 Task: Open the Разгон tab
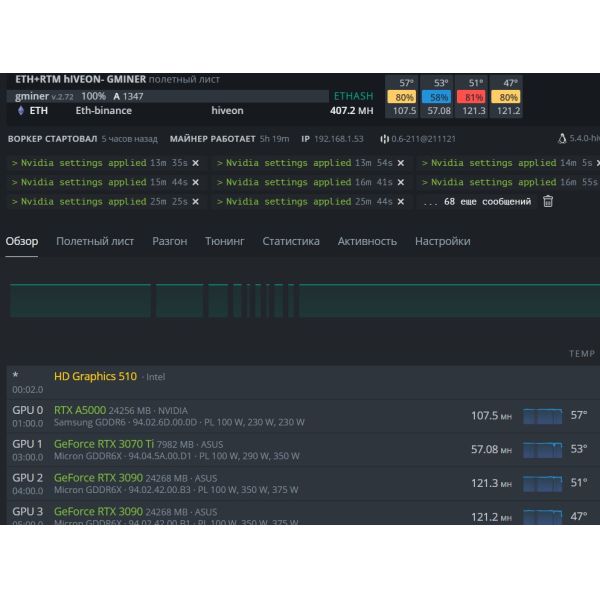pos(169,241)
